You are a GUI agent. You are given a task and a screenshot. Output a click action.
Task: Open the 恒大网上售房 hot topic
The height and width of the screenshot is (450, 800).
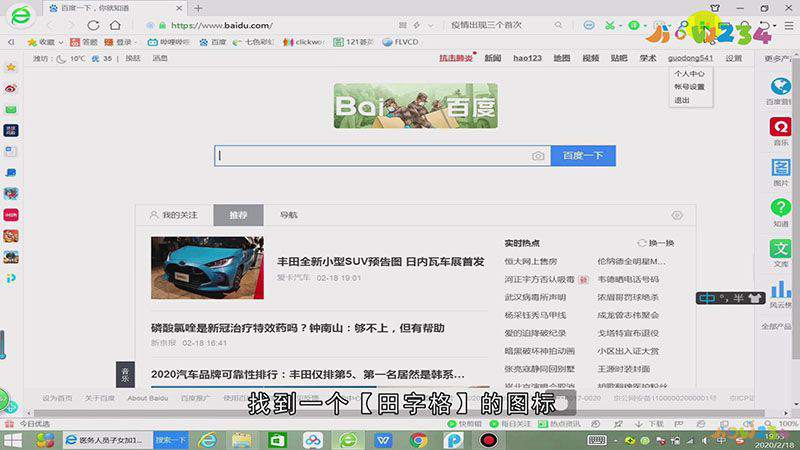531,261
